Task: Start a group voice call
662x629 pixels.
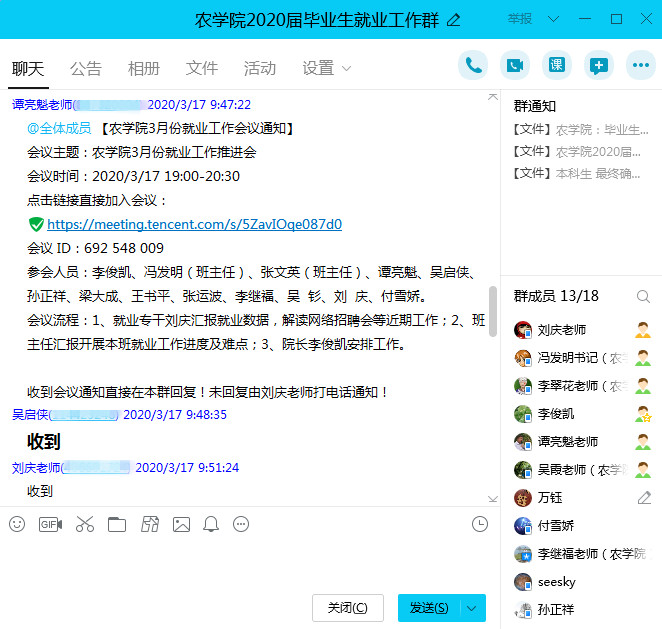Action: pyautogui.click(x=473, y=66)
